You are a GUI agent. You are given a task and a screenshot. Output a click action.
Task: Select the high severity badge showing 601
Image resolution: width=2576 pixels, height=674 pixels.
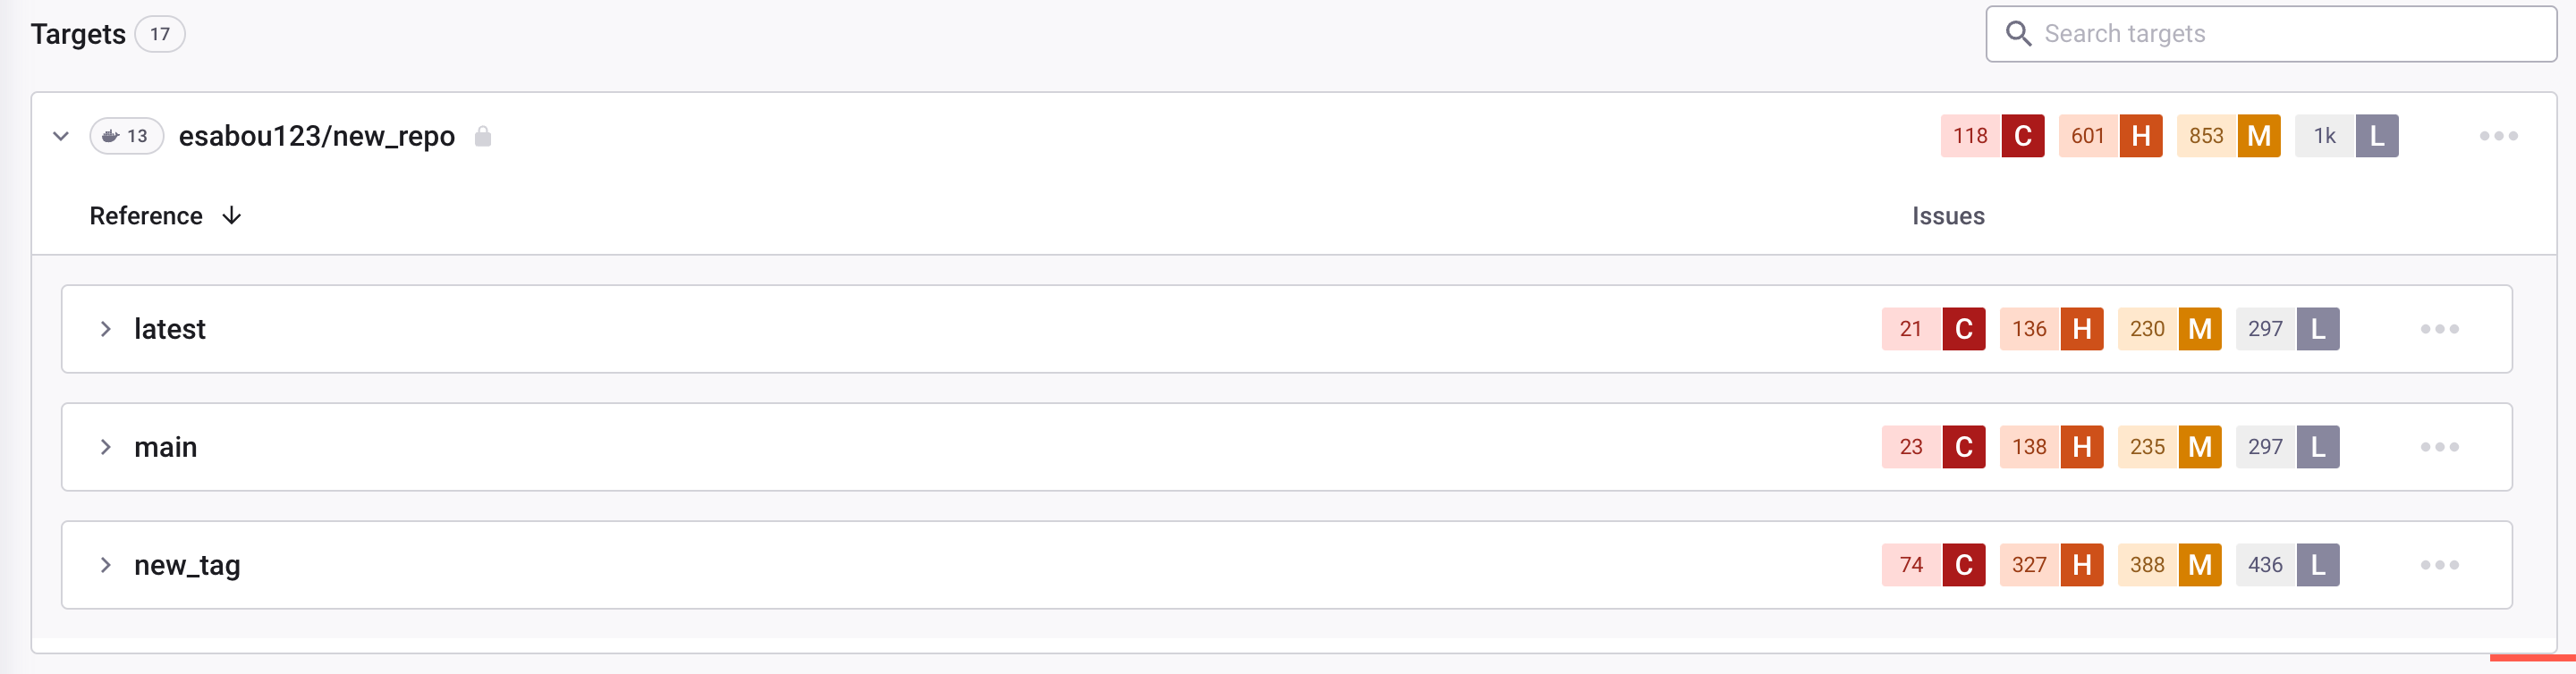pos(2110,136)
